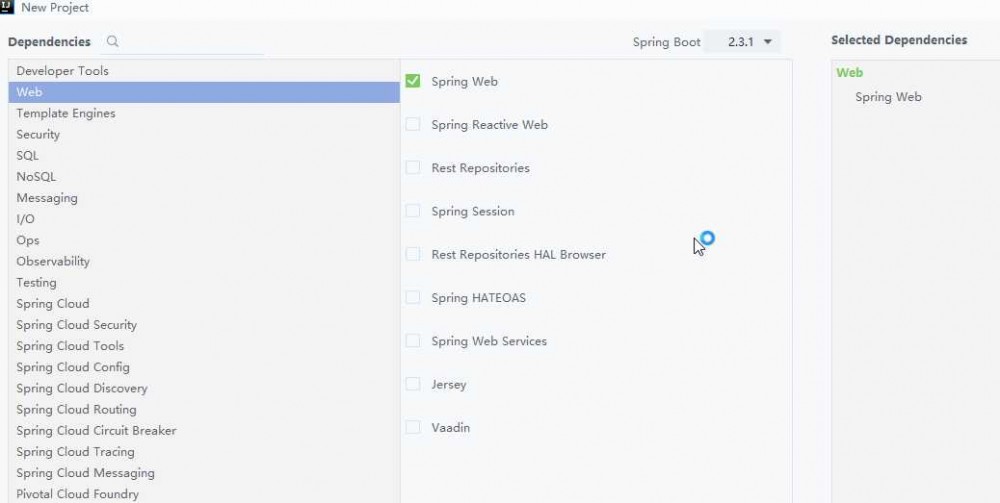Viewport: 1000px width, 503px height.
Task: Tick the Jersey dependency checkbox
Action: click(x=413, y=384)
